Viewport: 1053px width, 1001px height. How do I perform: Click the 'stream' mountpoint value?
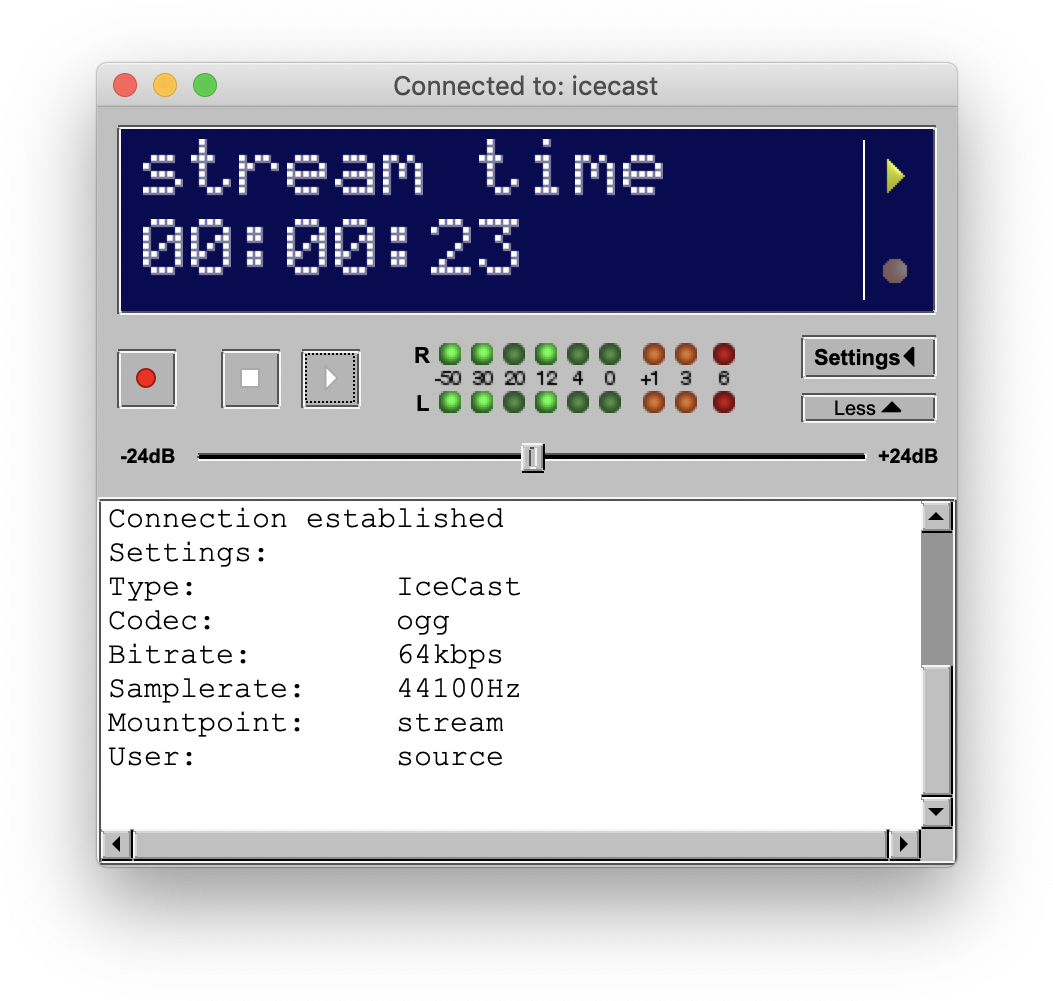click(450, 723)
